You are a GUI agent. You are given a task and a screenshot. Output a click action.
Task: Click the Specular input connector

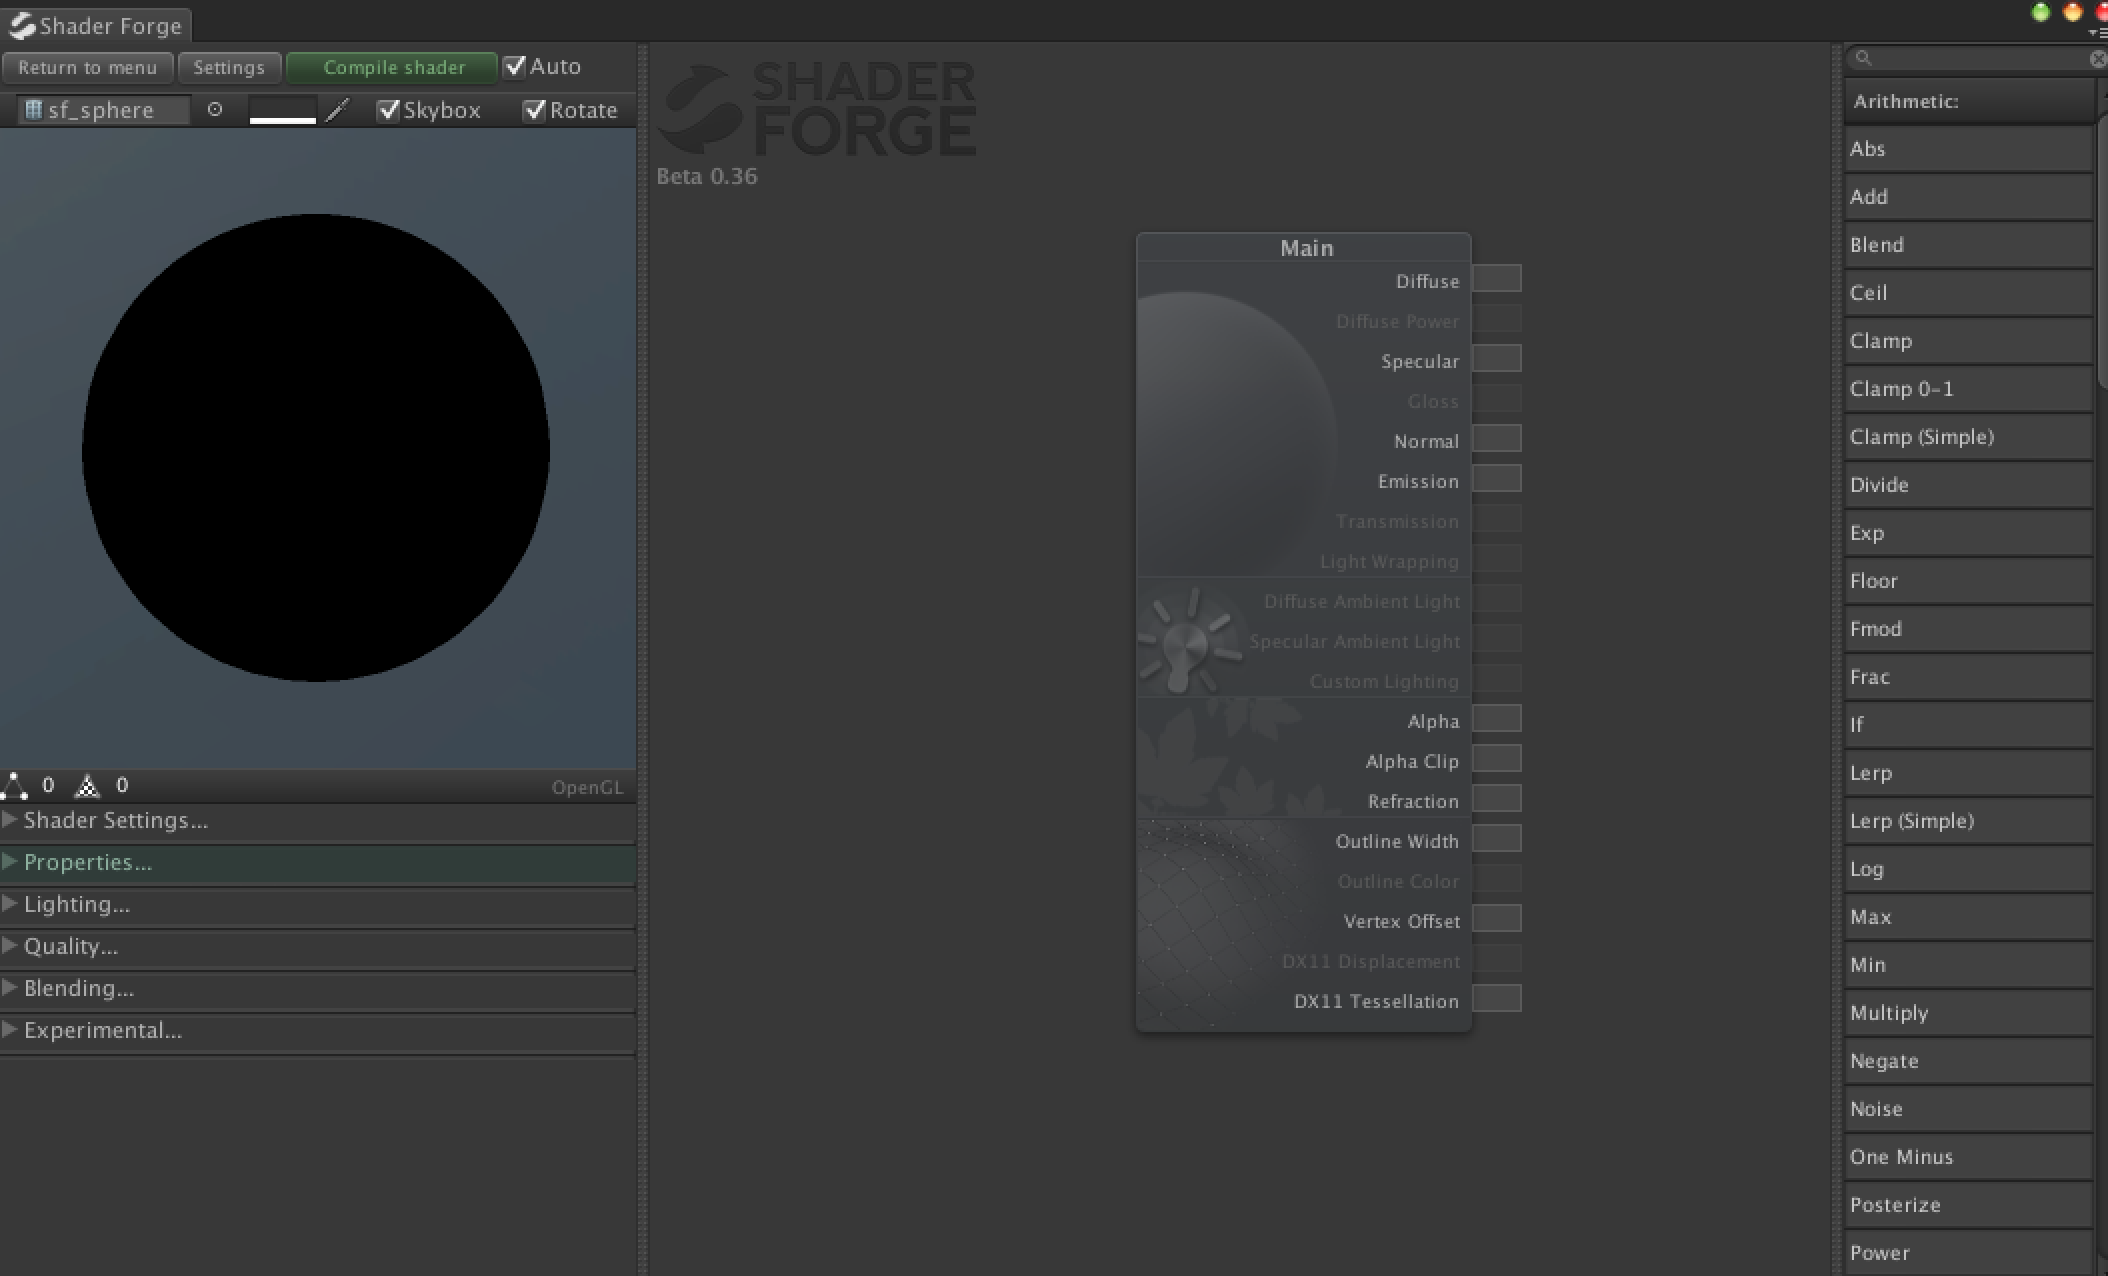1497,359
